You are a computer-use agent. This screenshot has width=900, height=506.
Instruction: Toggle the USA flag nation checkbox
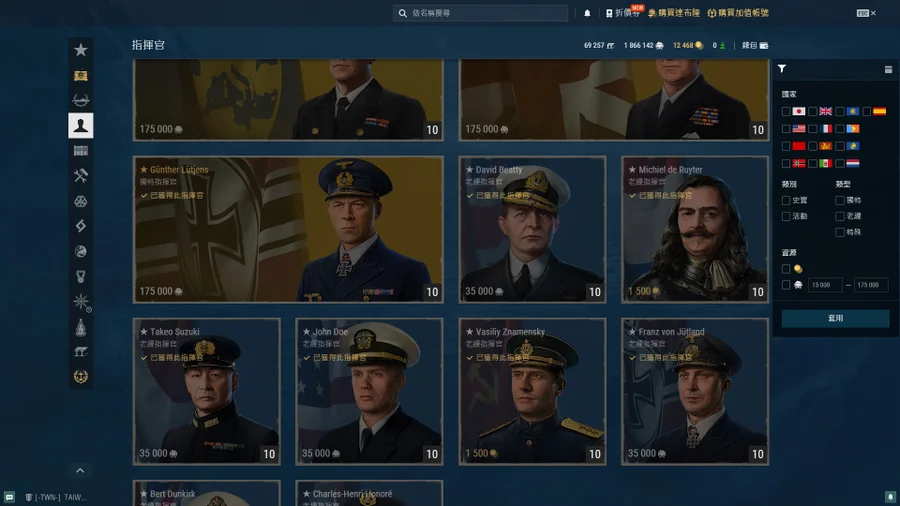point(786,129)
